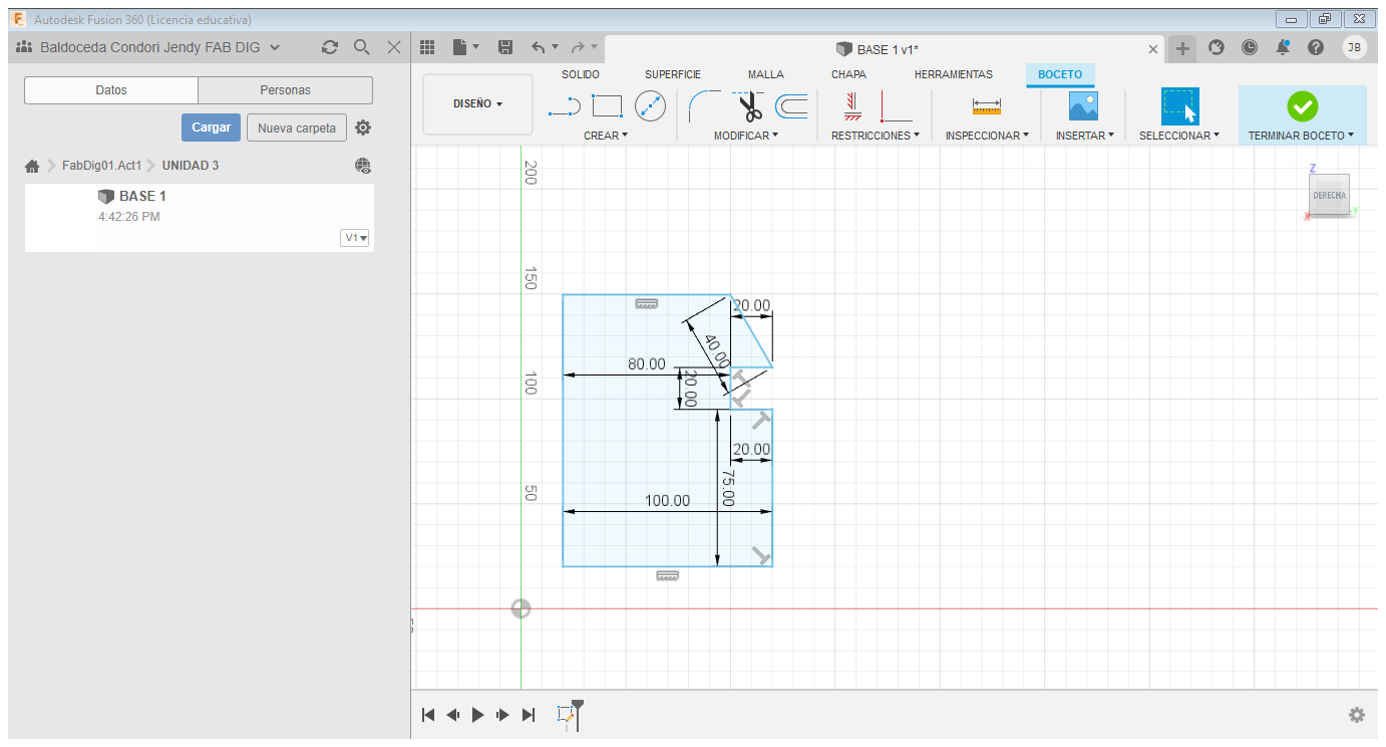The height and width of the screenshot is (747, 1386).
Task: Select the BOCETO tab
Action: (1060, 75)
